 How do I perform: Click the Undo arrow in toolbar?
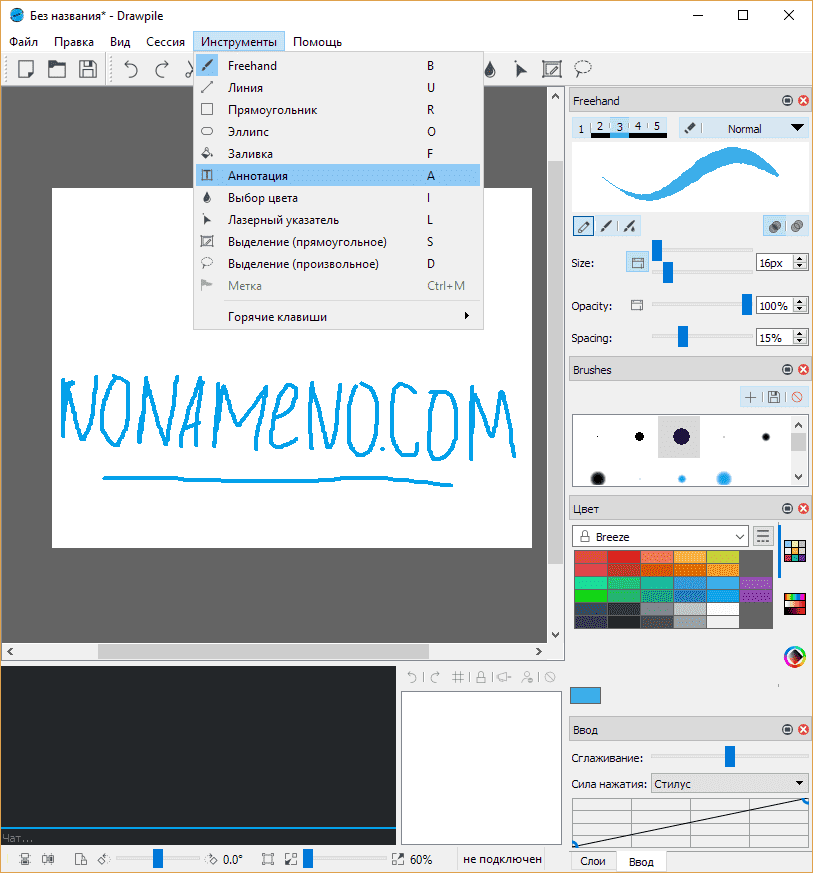tap(131, 69)
